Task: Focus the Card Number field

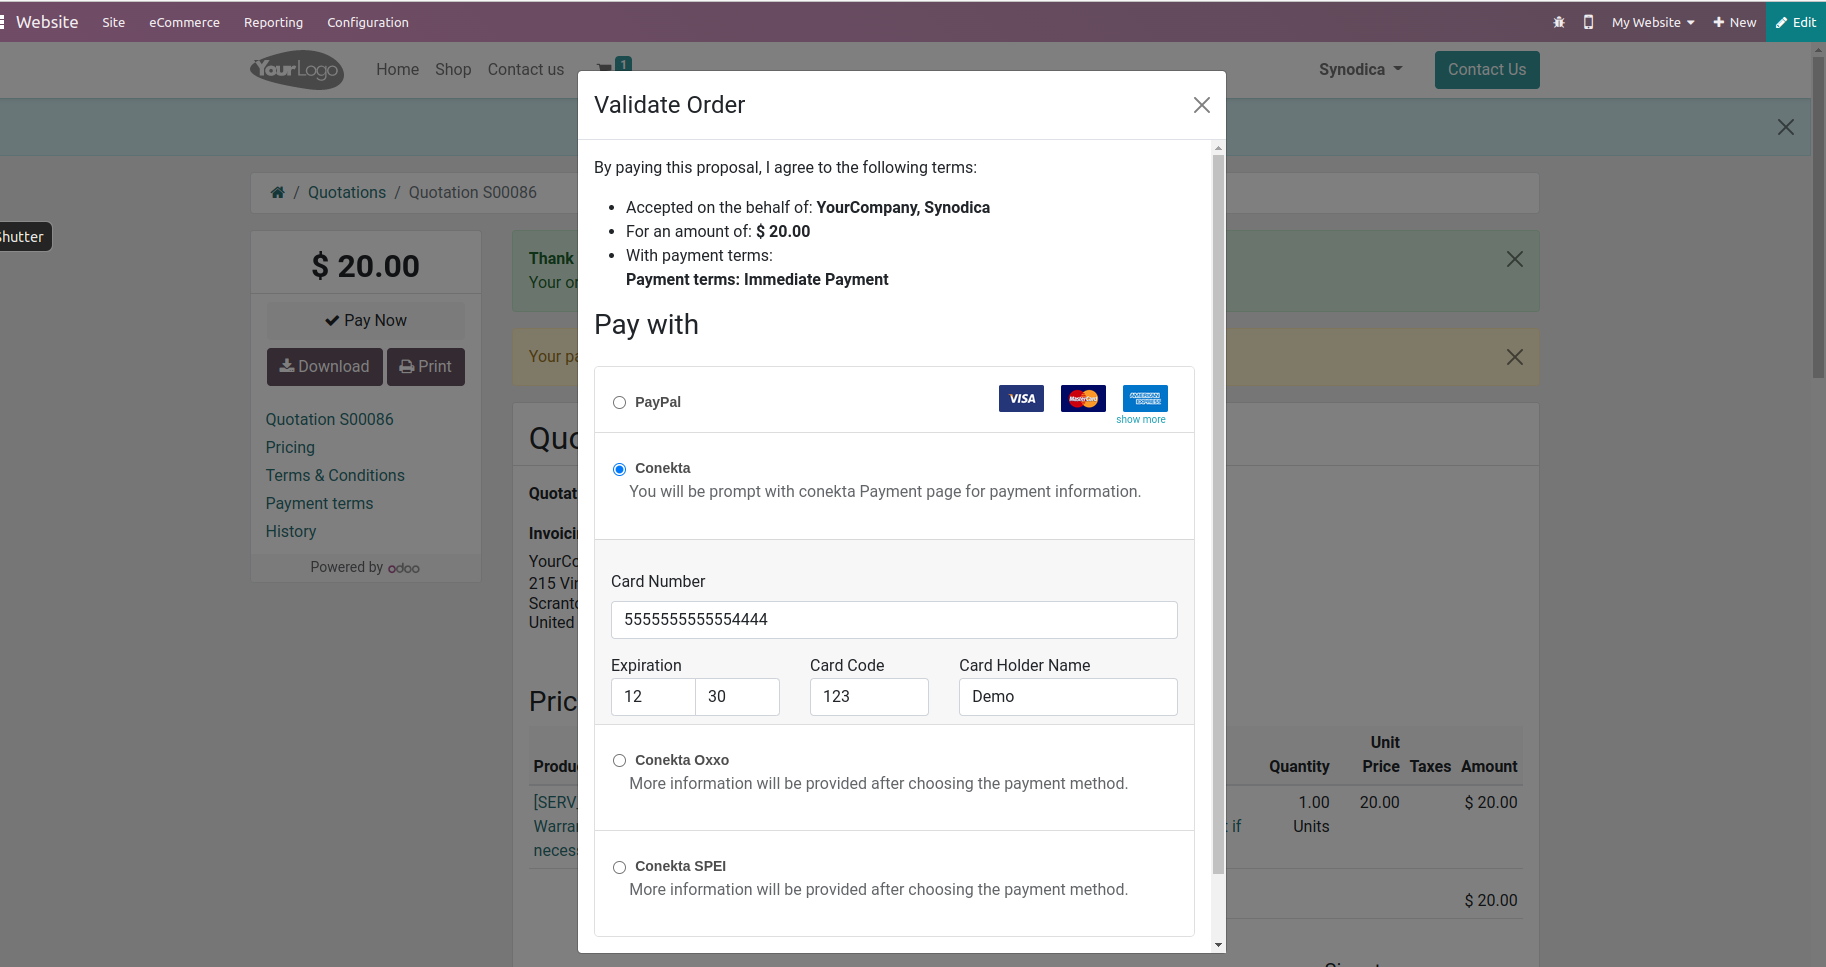Action: 894,620
